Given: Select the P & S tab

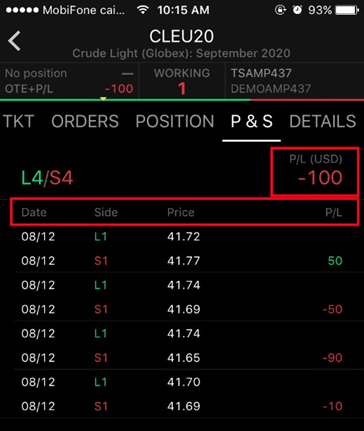Looking at the screenshot, I should click(x=252, y=121).
